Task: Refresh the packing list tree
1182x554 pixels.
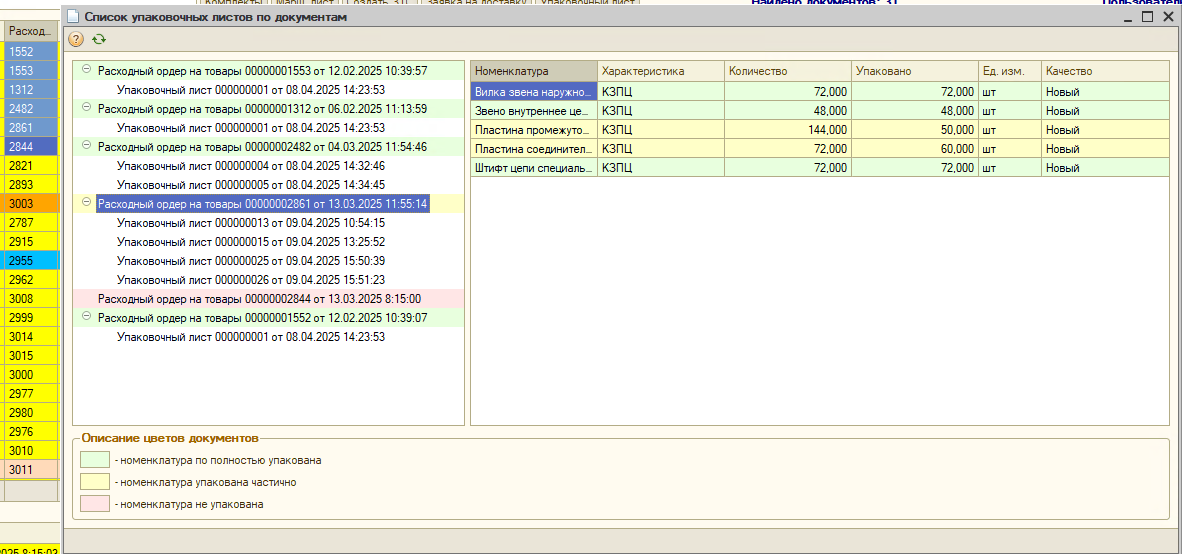Action: 99,39
